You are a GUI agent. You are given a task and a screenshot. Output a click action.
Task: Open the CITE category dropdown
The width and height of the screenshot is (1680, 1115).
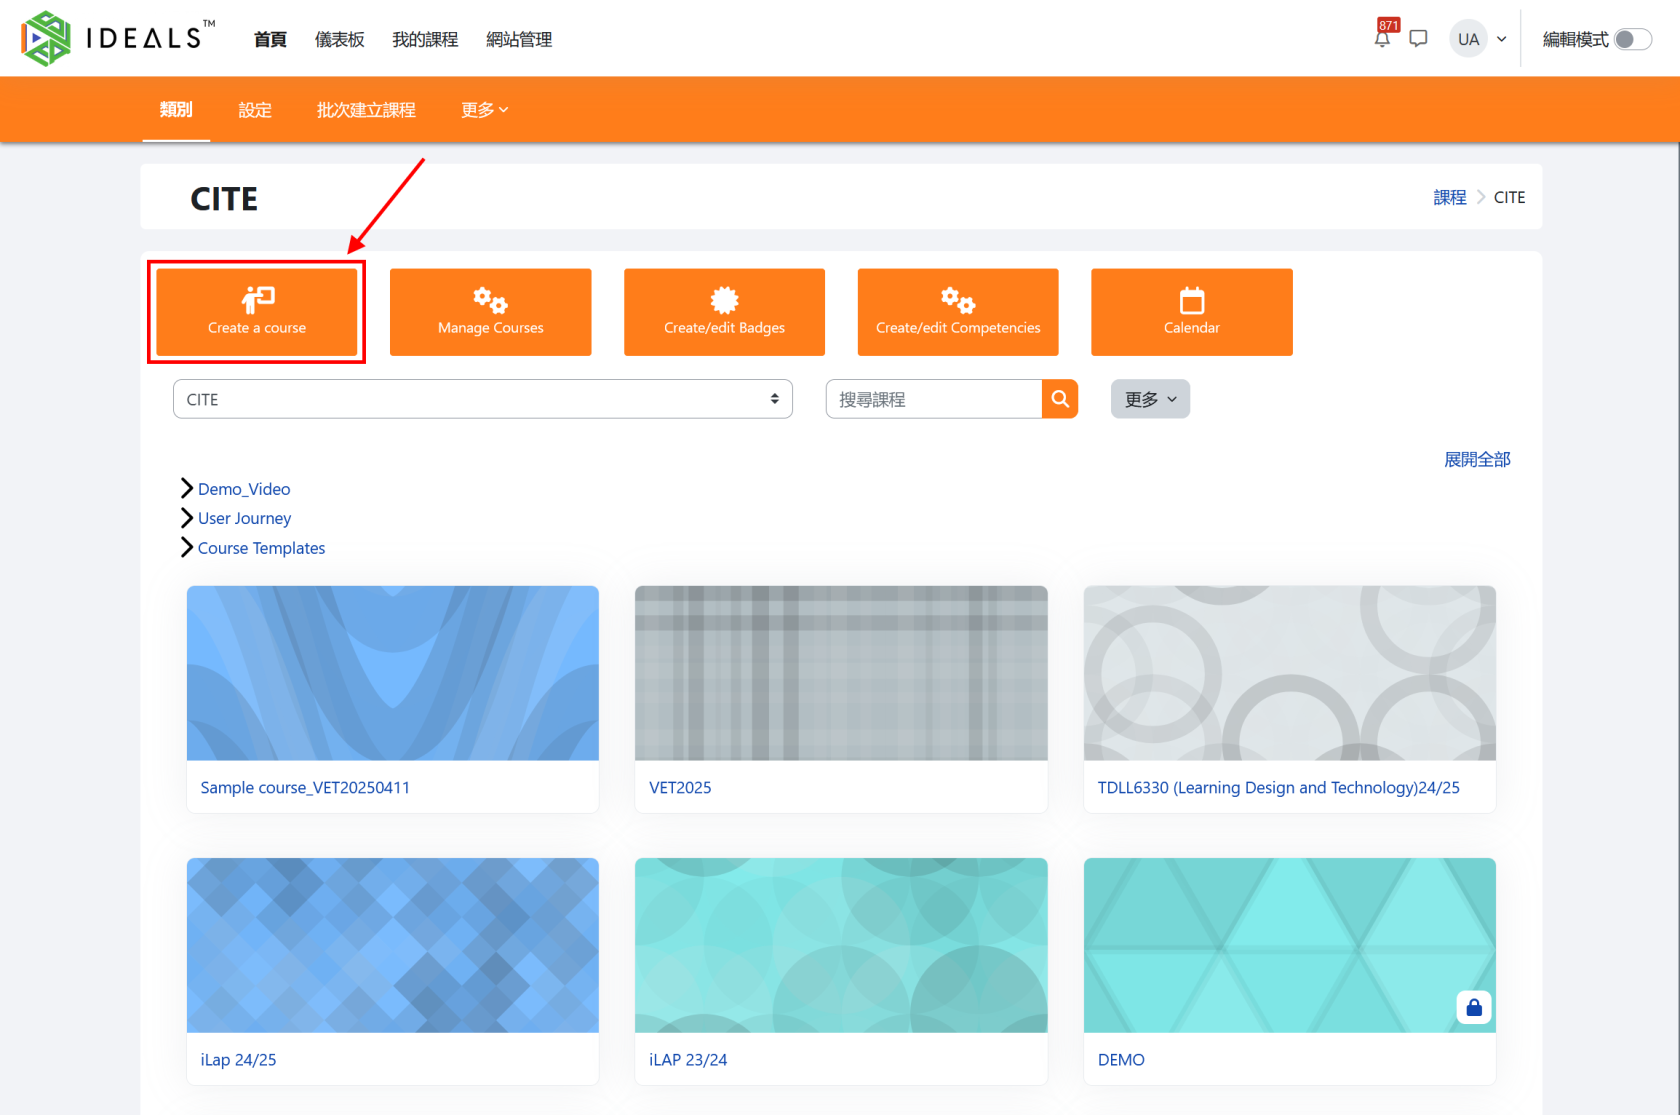pos(482,399)
